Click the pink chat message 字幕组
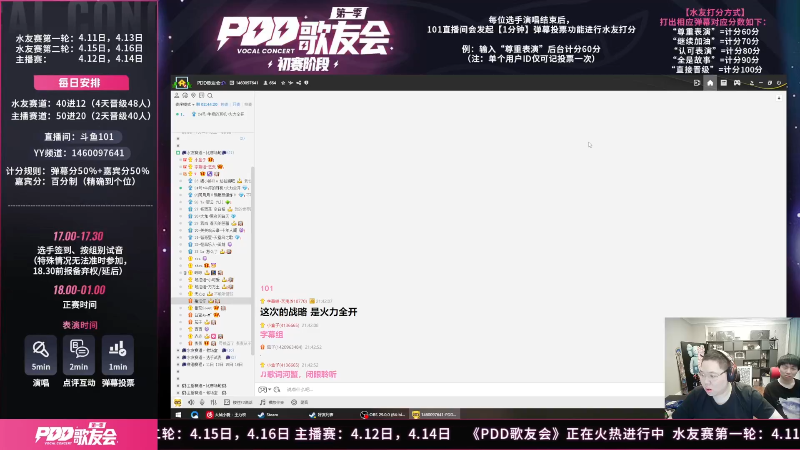 pyautogui.click(x=271, y=335)
